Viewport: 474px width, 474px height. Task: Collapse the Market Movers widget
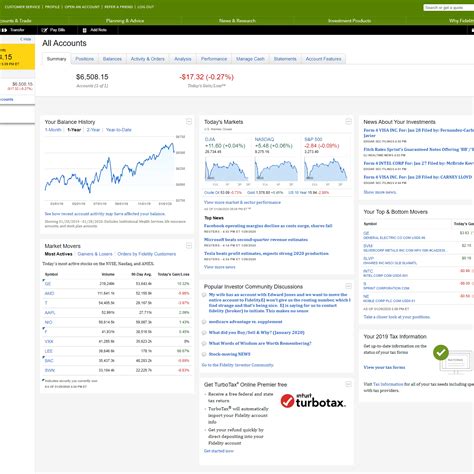[x=189, y=246]
